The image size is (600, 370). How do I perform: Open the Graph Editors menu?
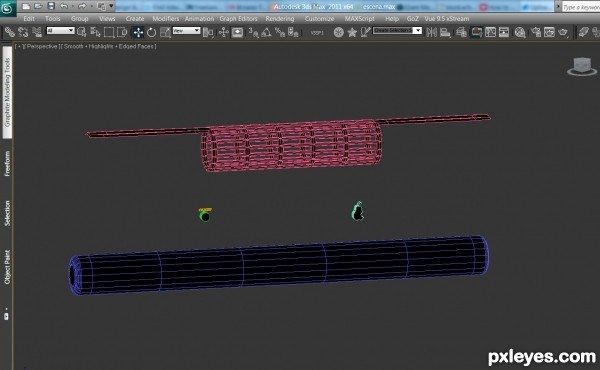tap(238, 19)
